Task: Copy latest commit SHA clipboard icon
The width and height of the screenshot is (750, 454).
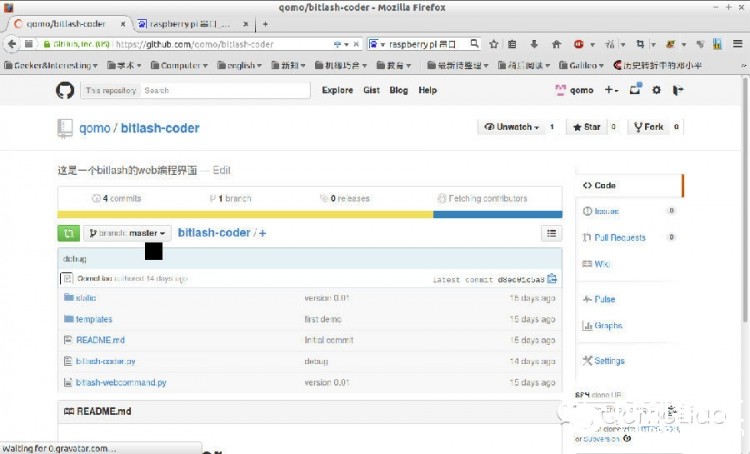Action: tap(552, 278)
